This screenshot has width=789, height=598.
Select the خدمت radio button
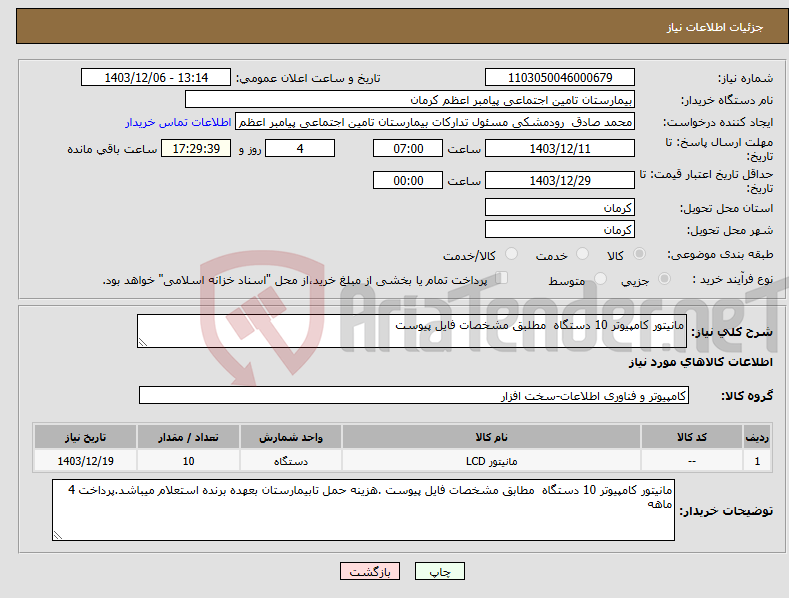(x=582, y=254)
